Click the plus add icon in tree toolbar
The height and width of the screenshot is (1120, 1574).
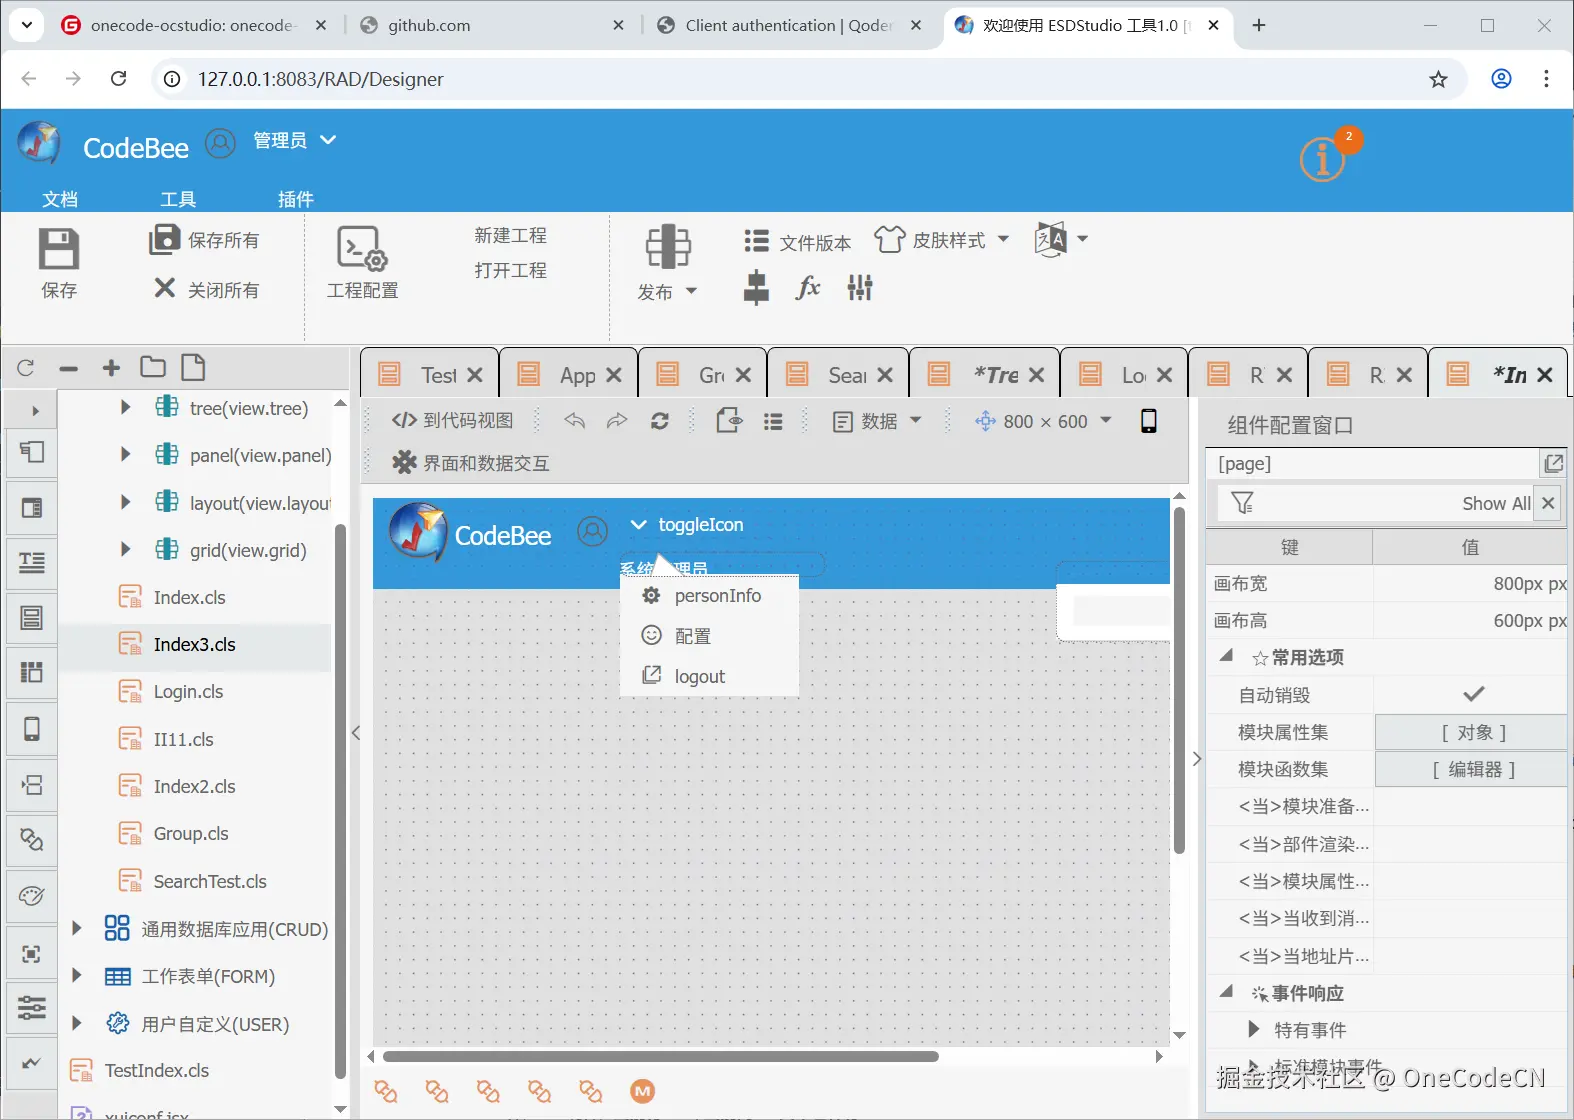click(111, 368)
